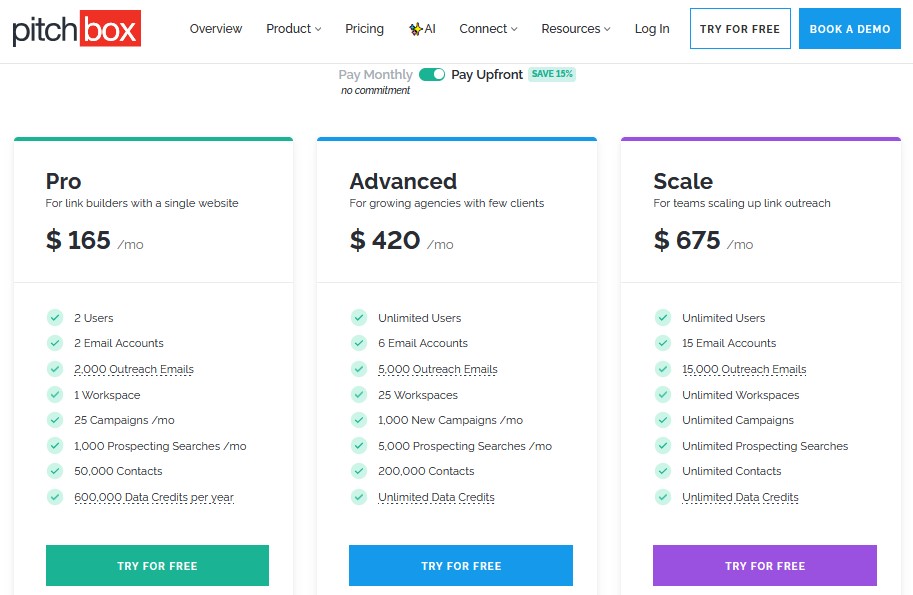Click Try For Free under the Pro plan
Viewport: 913px width, 595px height.
click(157, 565)
